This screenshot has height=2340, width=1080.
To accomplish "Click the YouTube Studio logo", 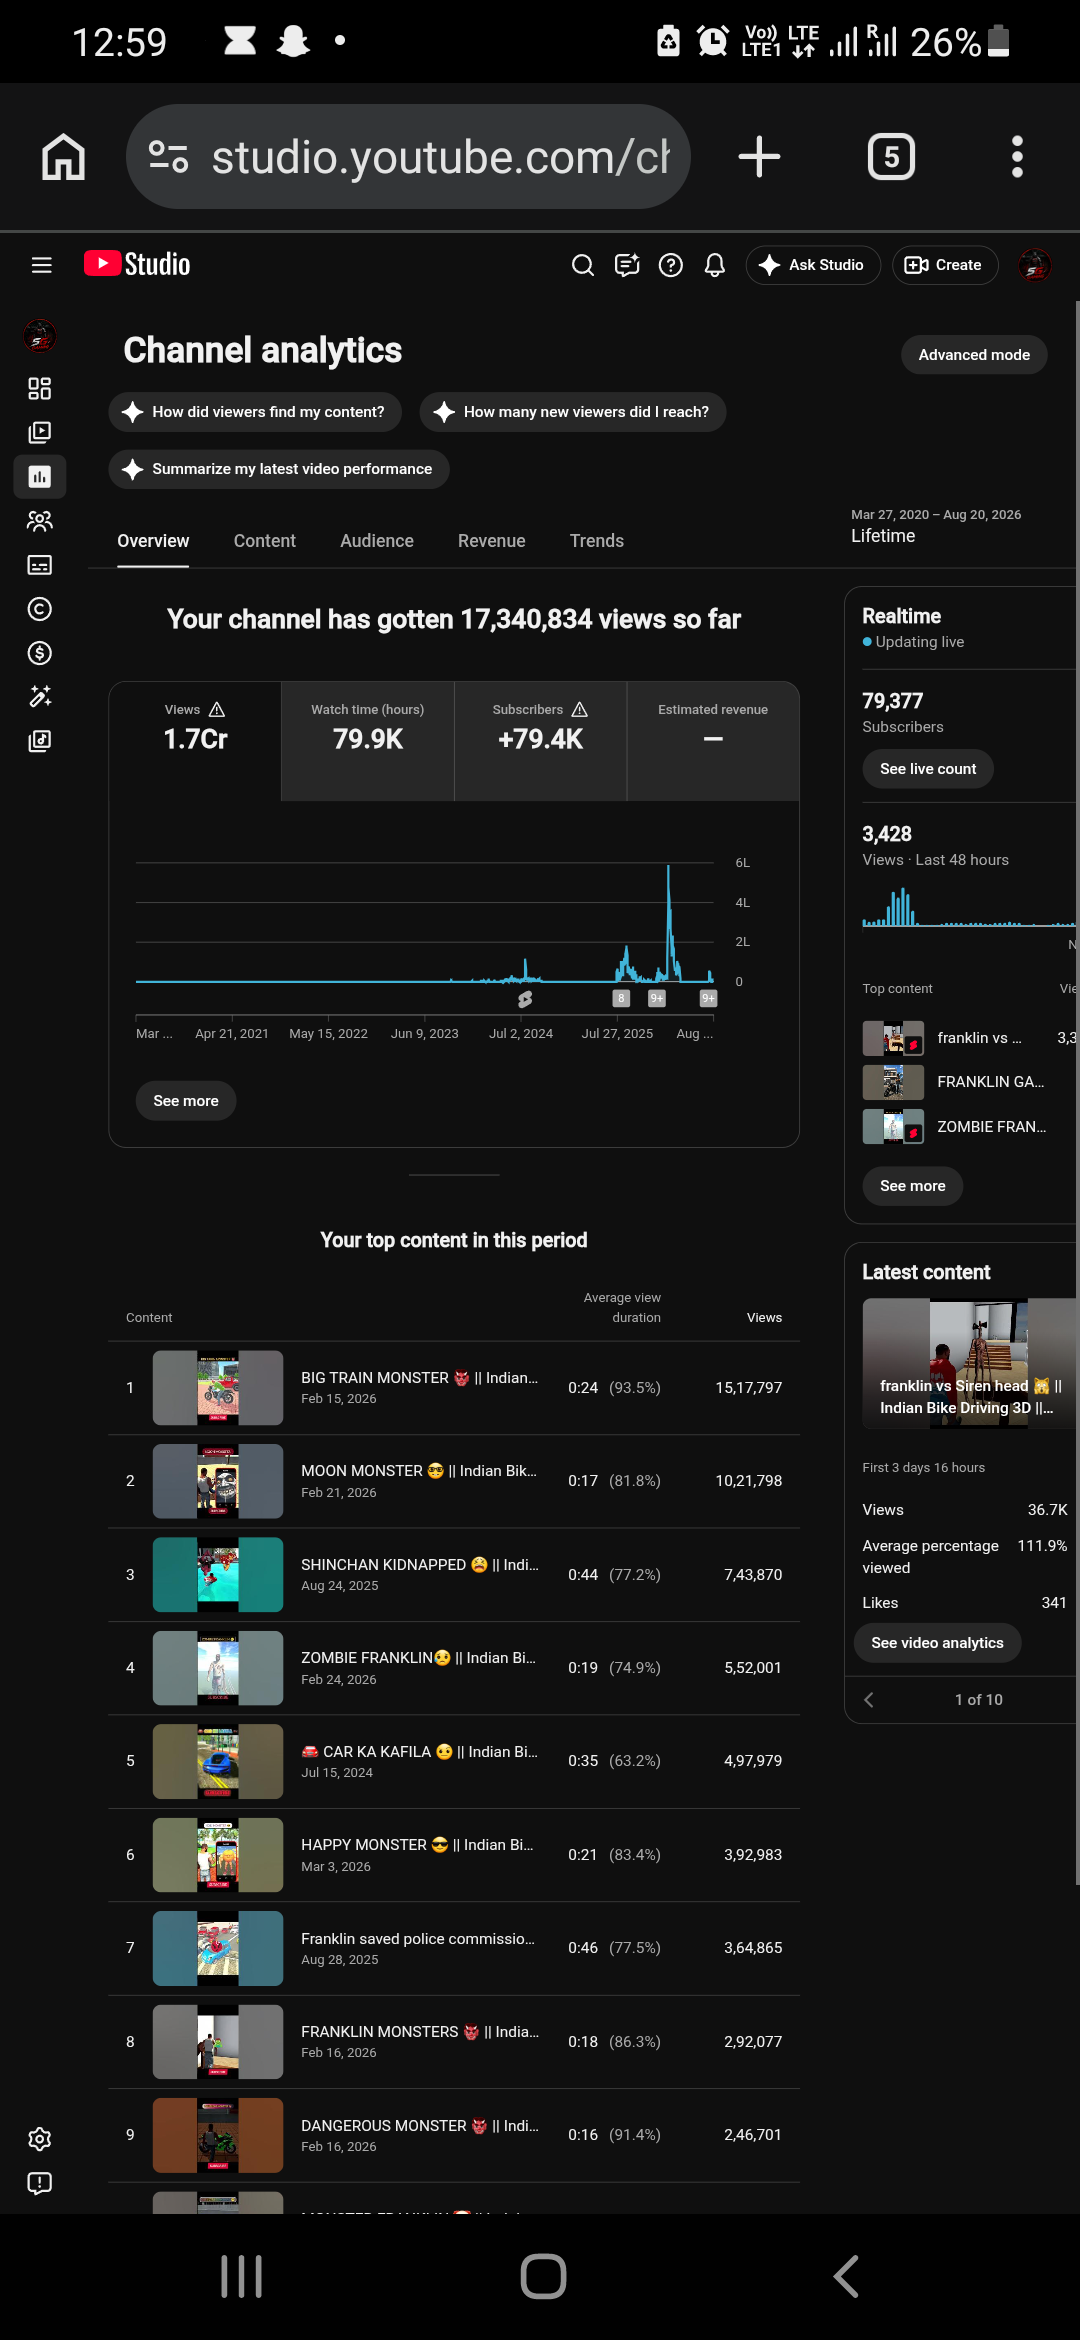I will tap(137, 264).
